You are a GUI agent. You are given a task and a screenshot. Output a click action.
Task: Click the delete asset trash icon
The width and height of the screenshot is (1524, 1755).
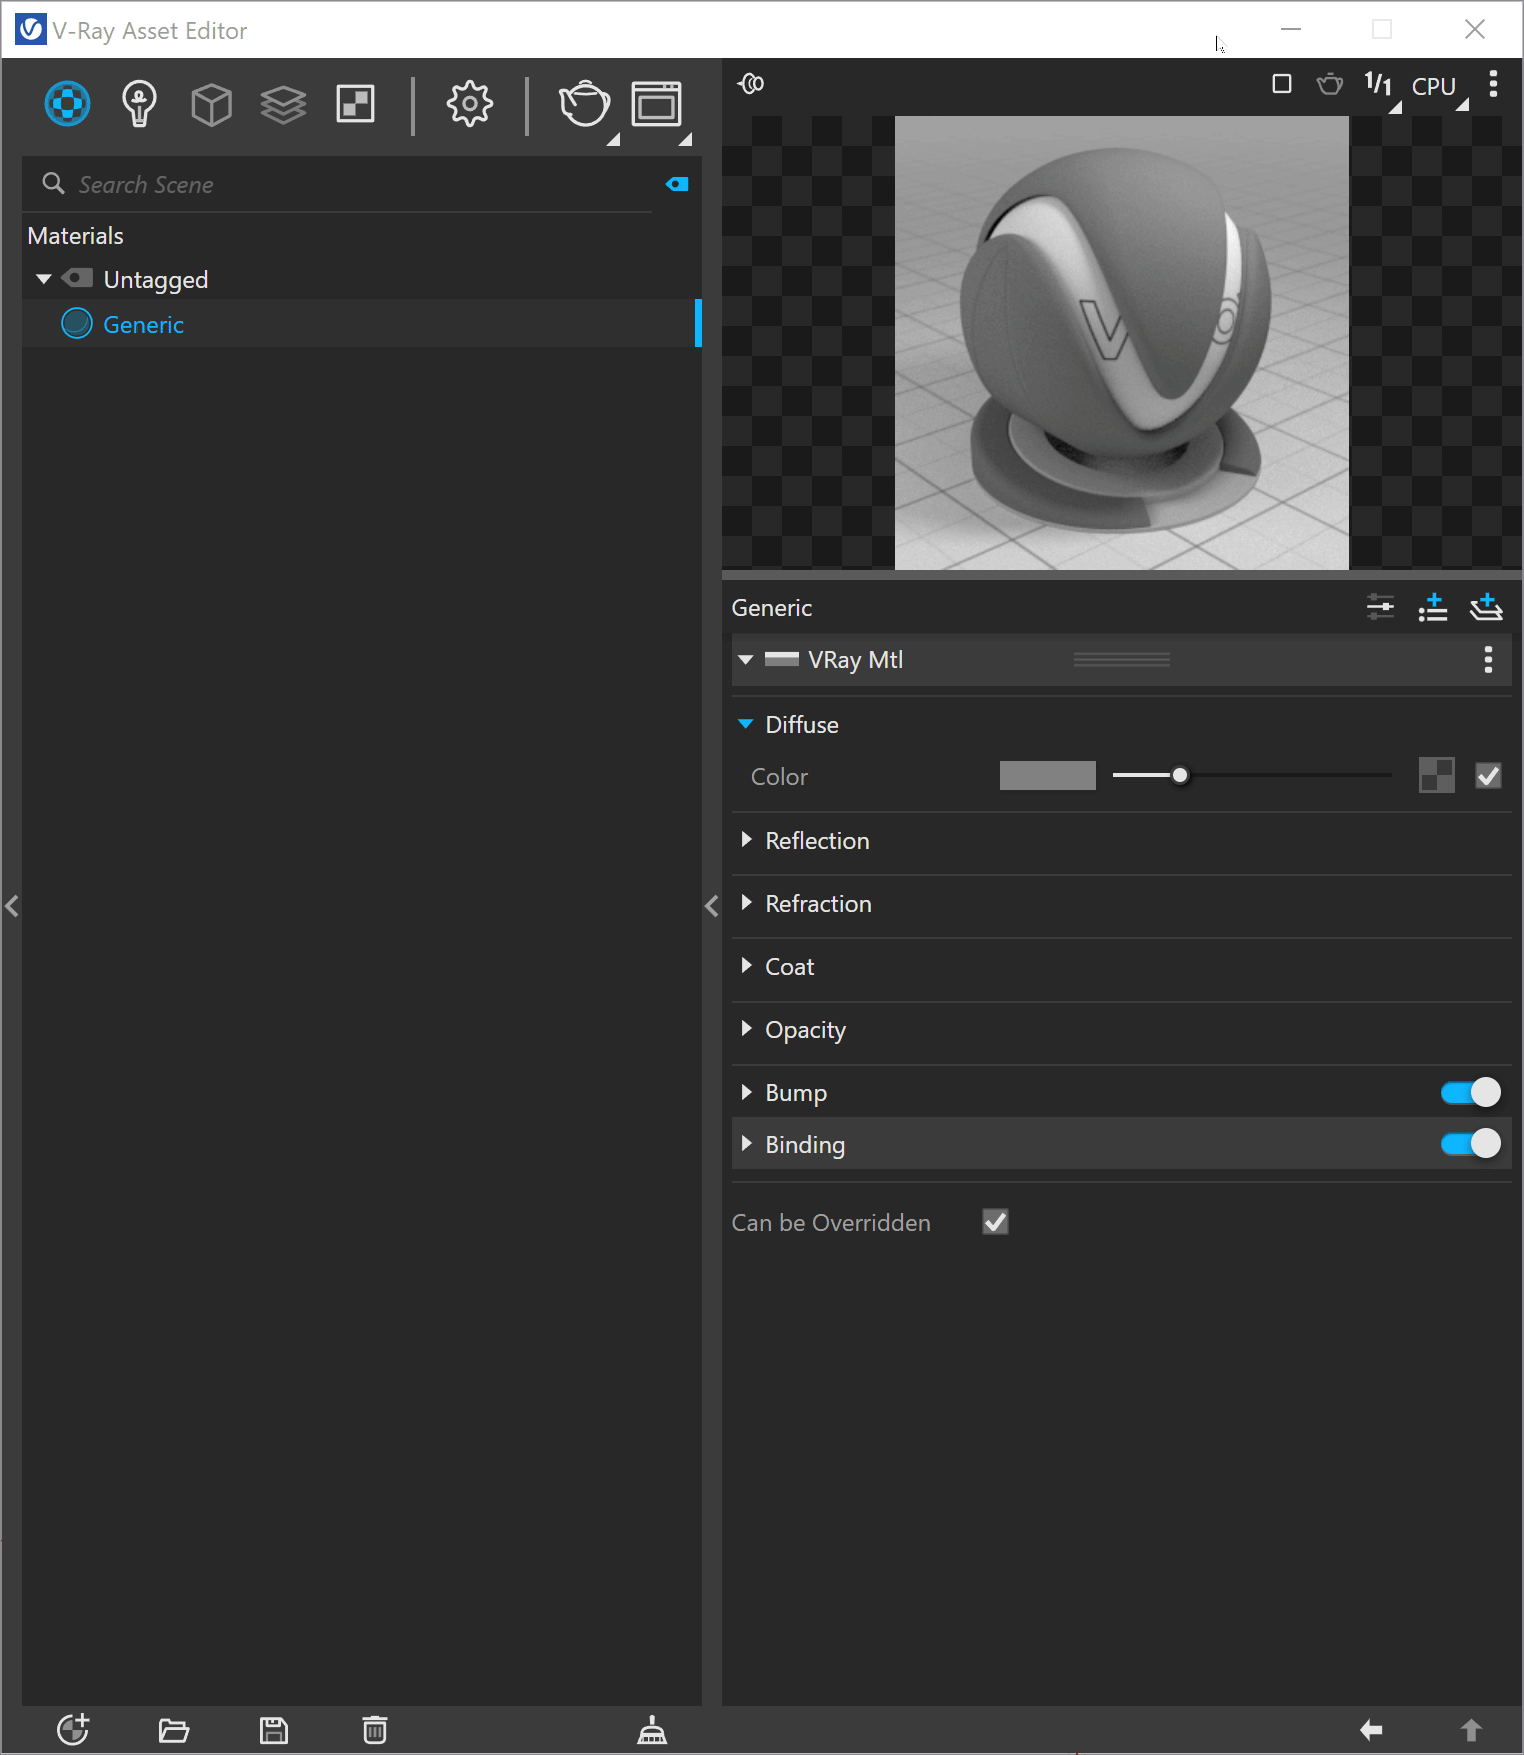click(x=375, y=1729)
